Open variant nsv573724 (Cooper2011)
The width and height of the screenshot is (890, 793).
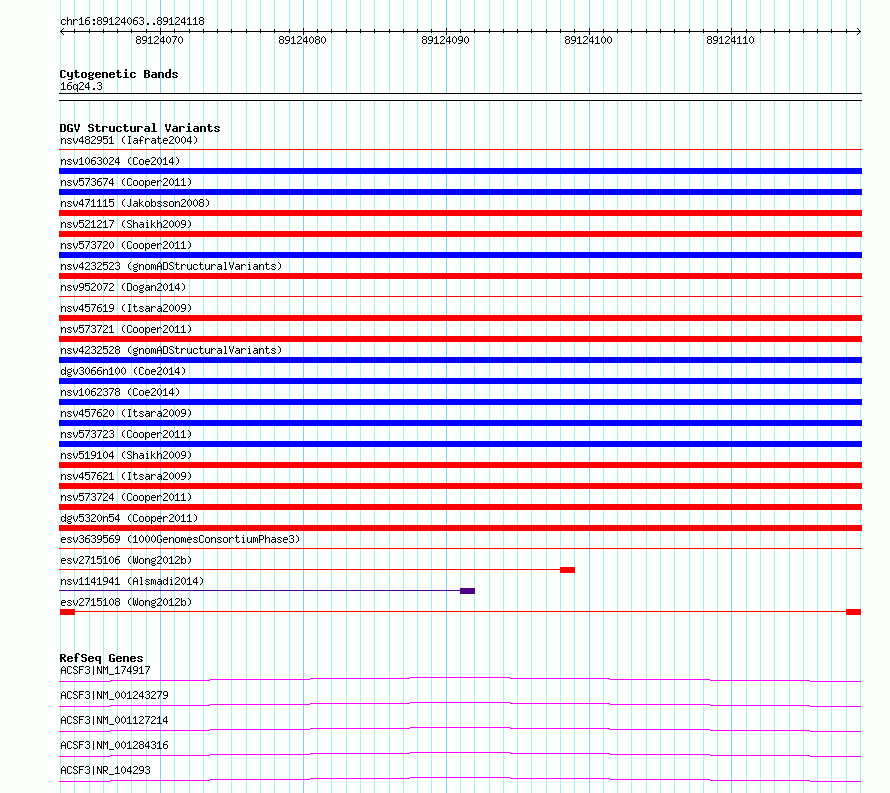pyautogui.click(x=126, y=497)
